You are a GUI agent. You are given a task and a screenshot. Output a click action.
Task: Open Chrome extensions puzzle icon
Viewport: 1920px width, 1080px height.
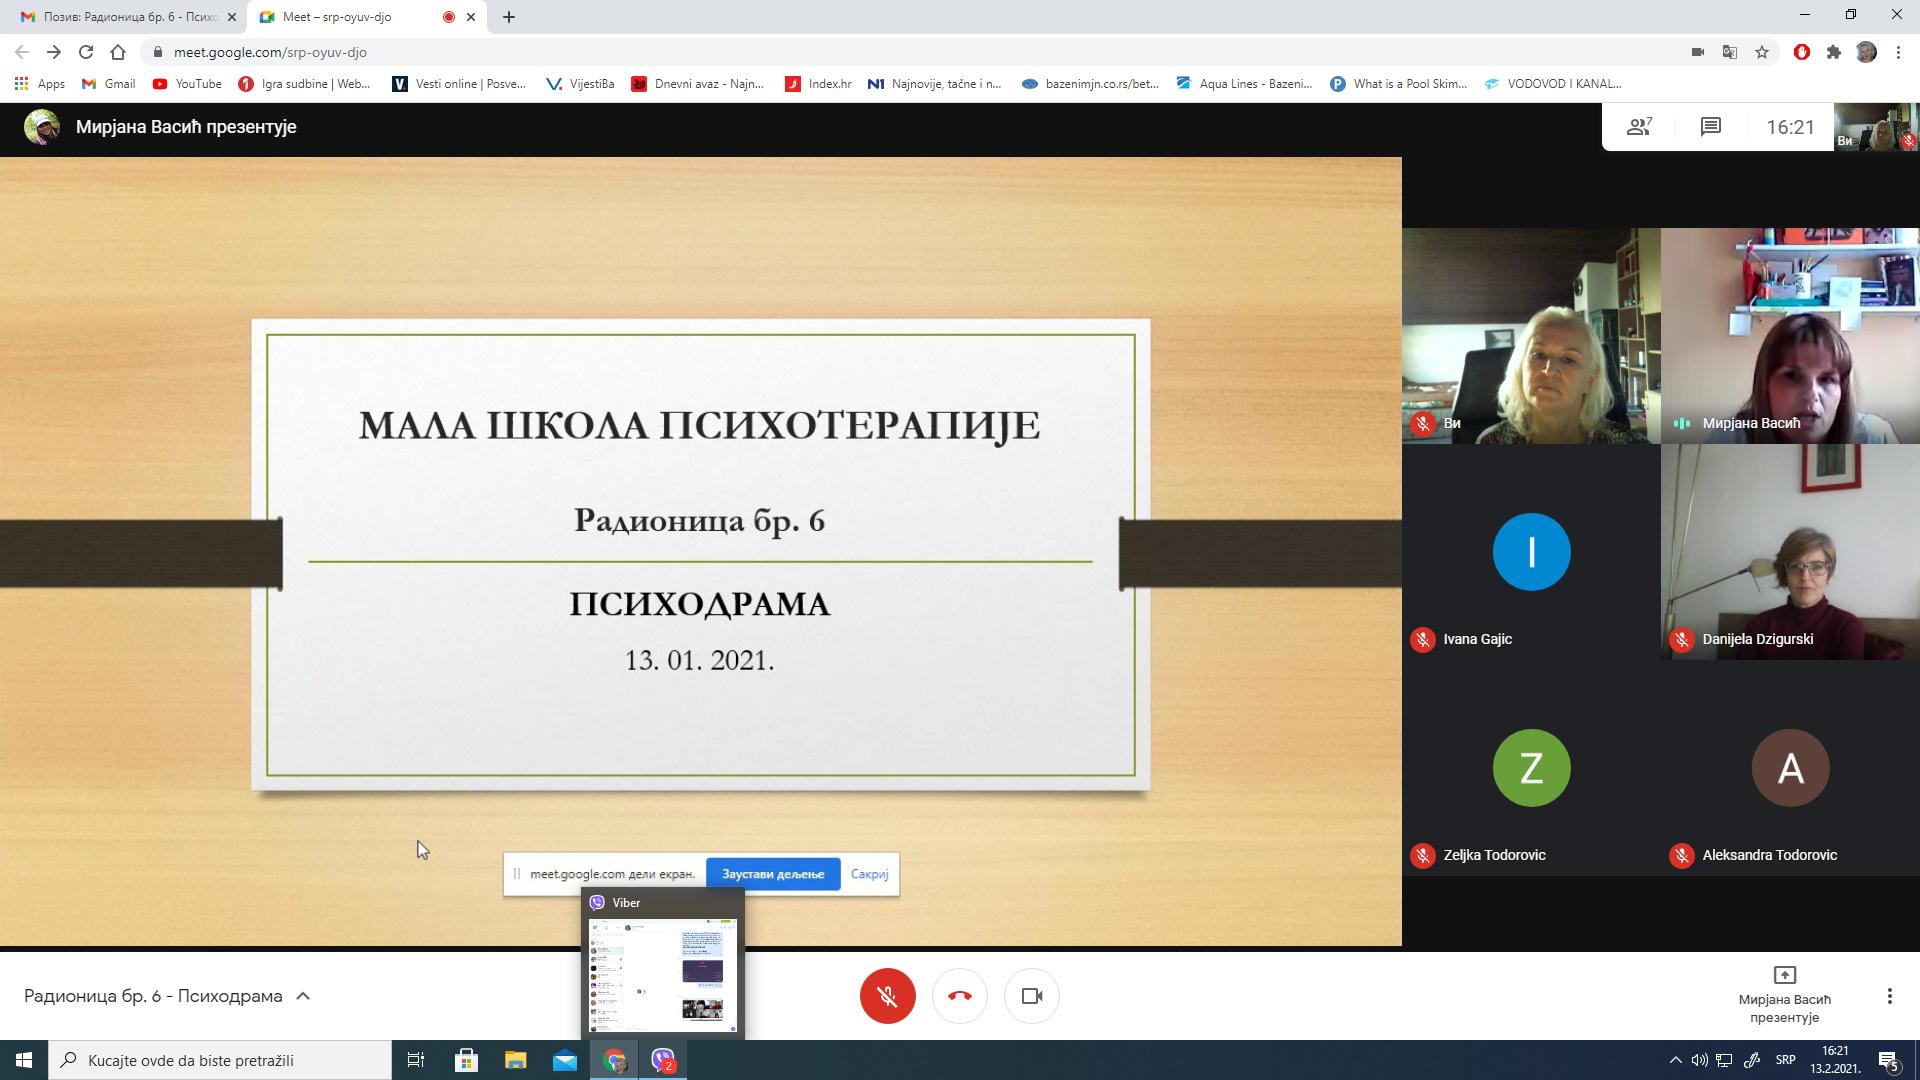(x=1833, y=52)
